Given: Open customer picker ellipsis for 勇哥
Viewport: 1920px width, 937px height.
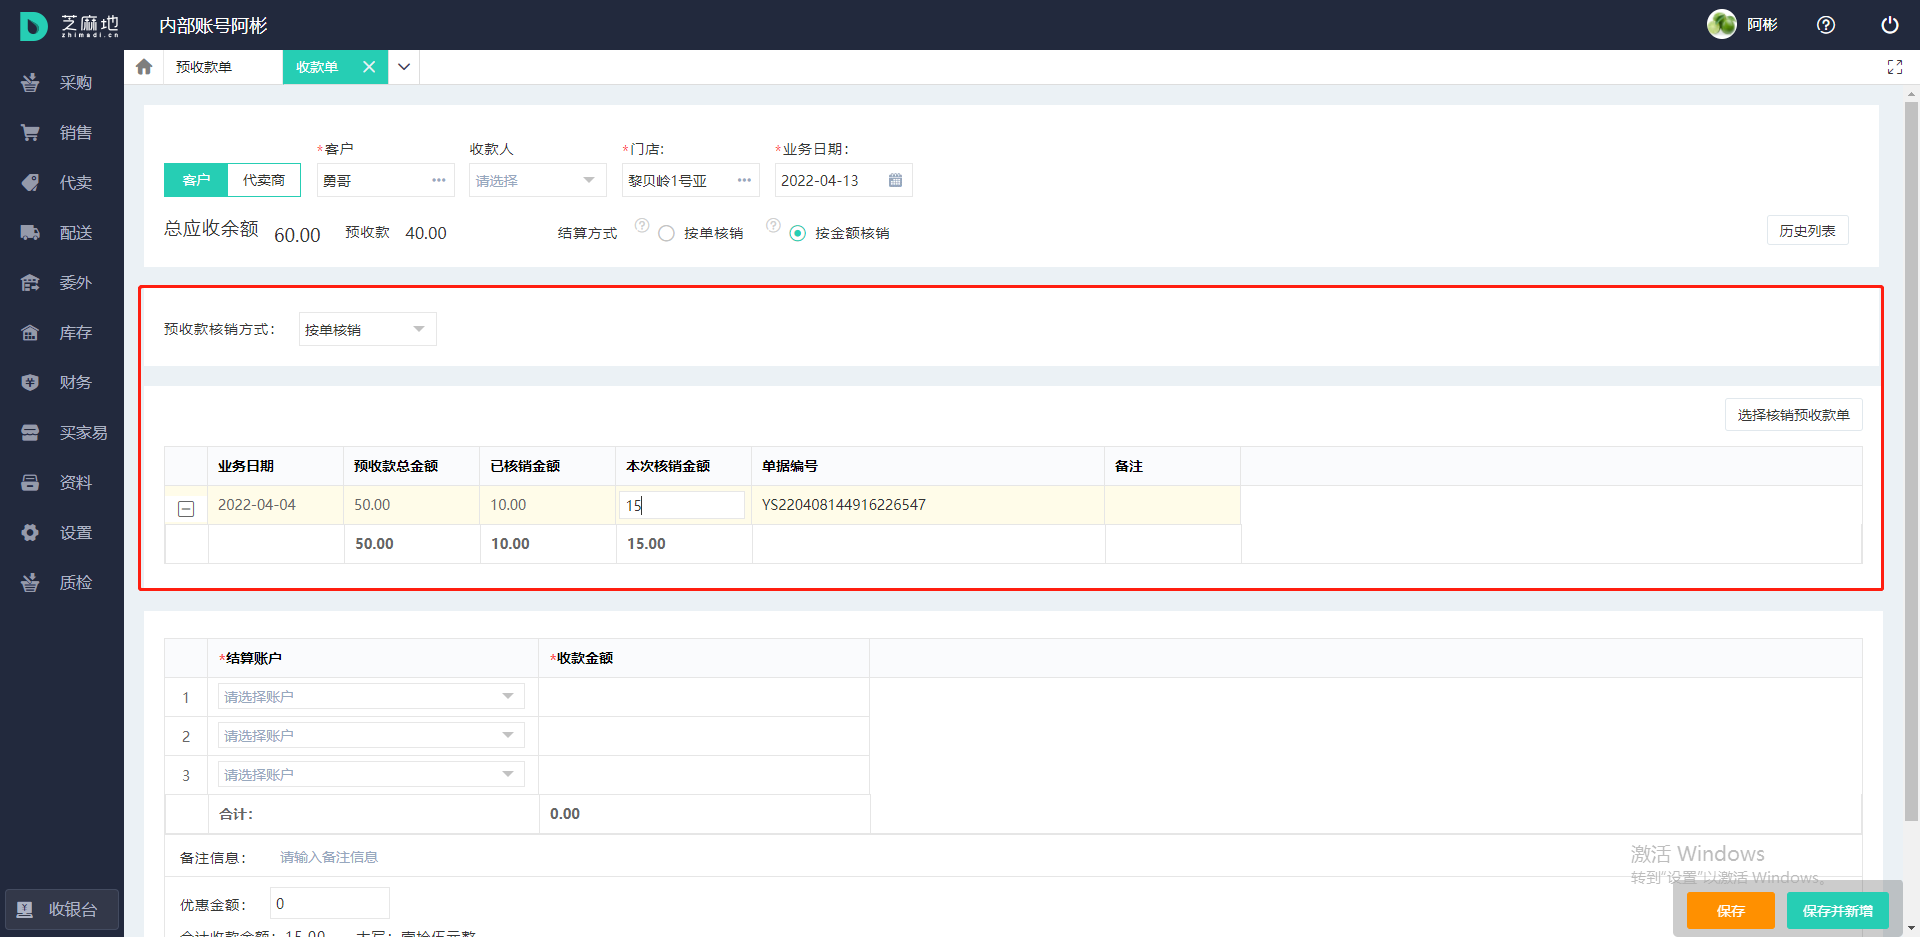Looking at the screenshot, I should (x=439, y=180).
